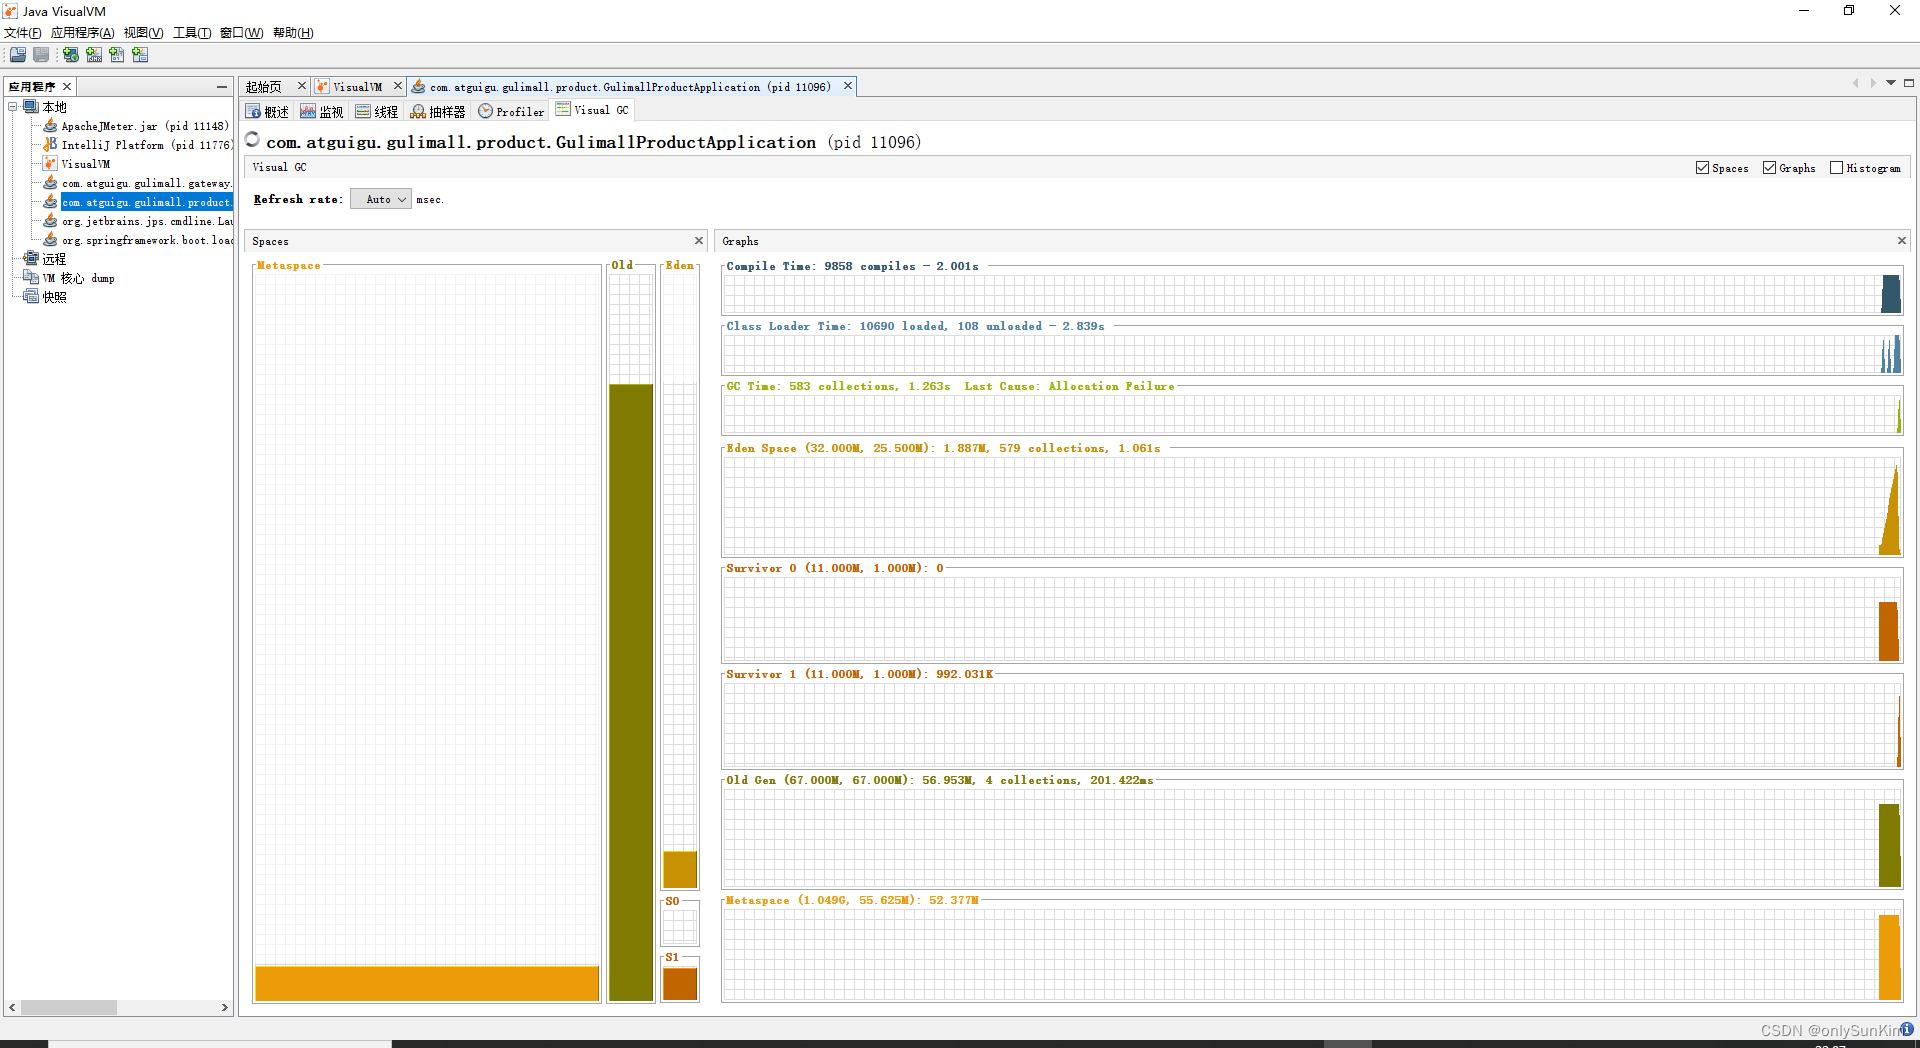Viewport: 1920px width, 1048px height.
Task: Close the Spaces panel
Action: point(699,241)
